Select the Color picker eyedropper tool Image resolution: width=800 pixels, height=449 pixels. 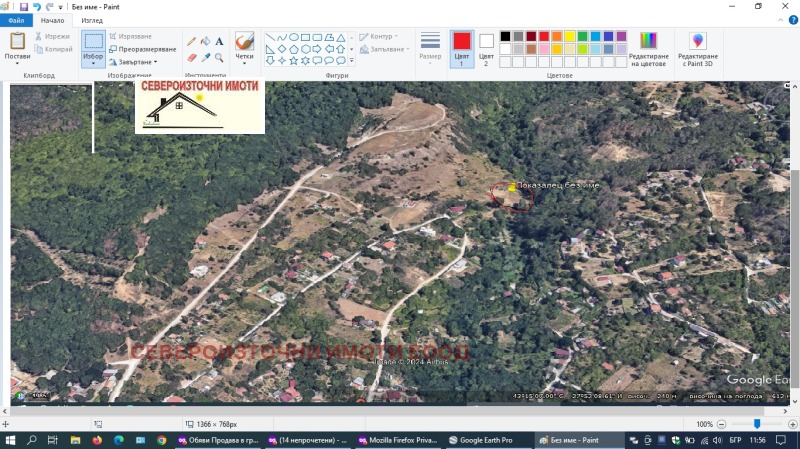click(x=205, y=57)
